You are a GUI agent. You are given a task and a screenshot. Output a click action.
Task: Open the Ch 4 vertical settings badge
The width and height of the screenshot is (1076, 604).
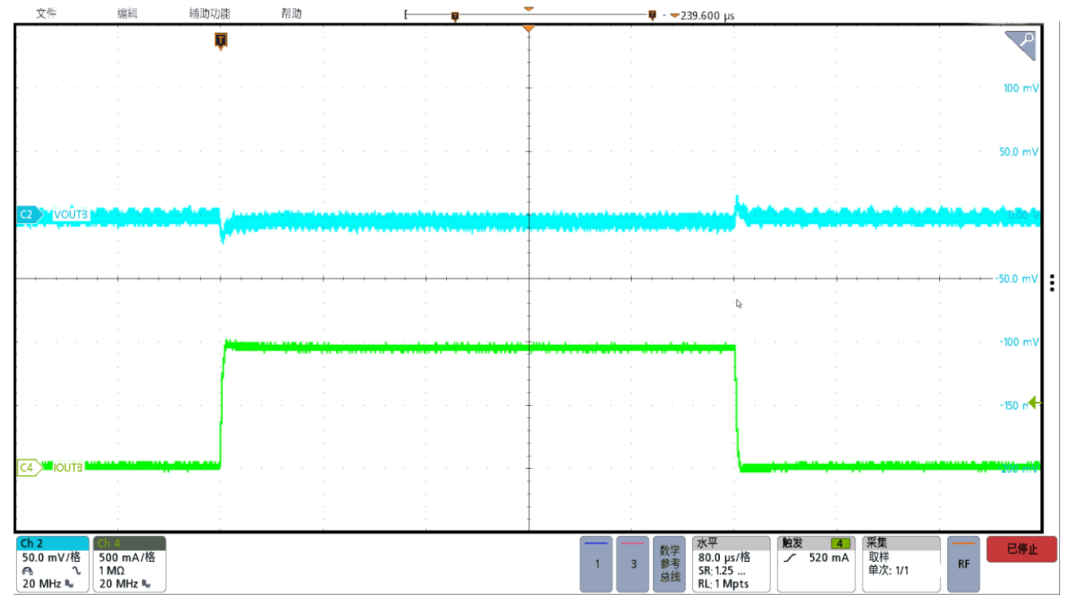click(129, 564)
